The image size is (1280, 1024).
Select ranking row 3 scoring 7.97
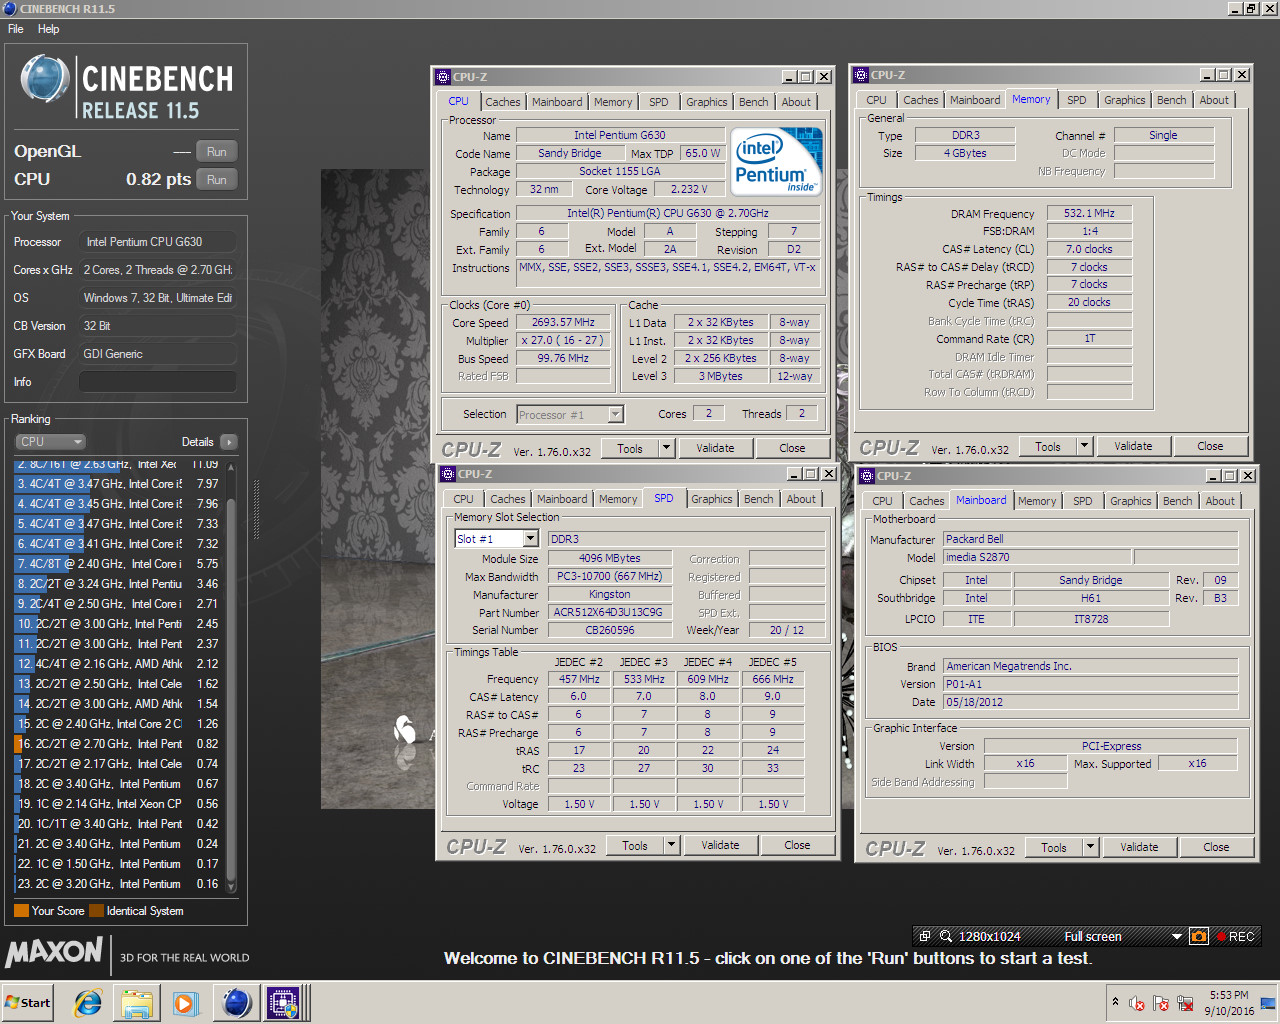click(x=118, y=484)
